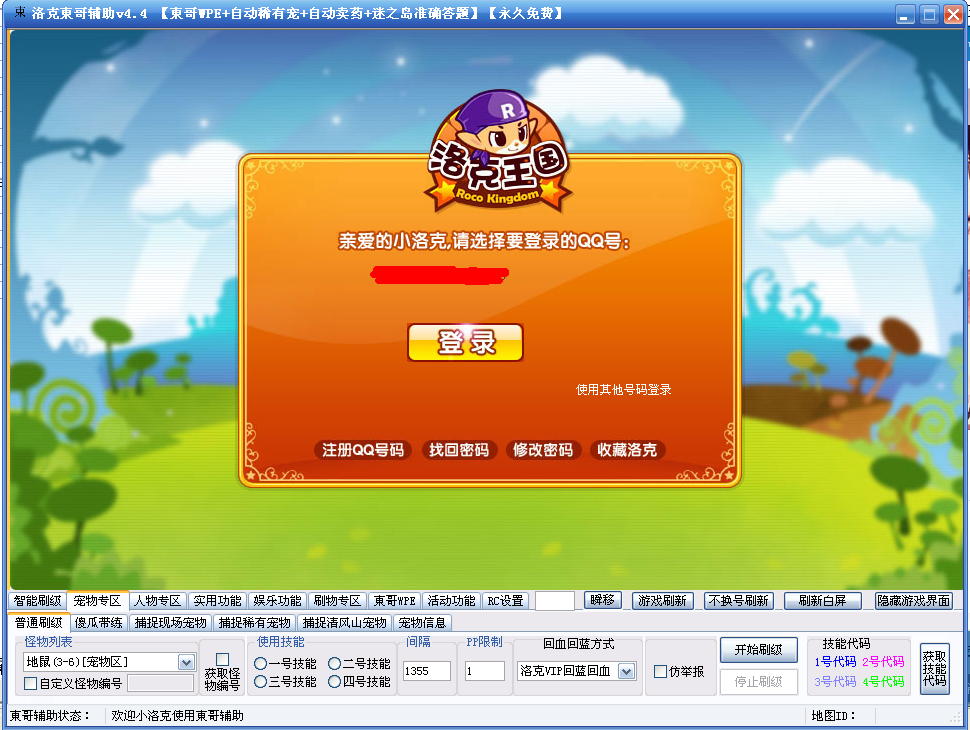Switch to the 東哥WPE tab
970x730 pixels.
click(395, 601)
